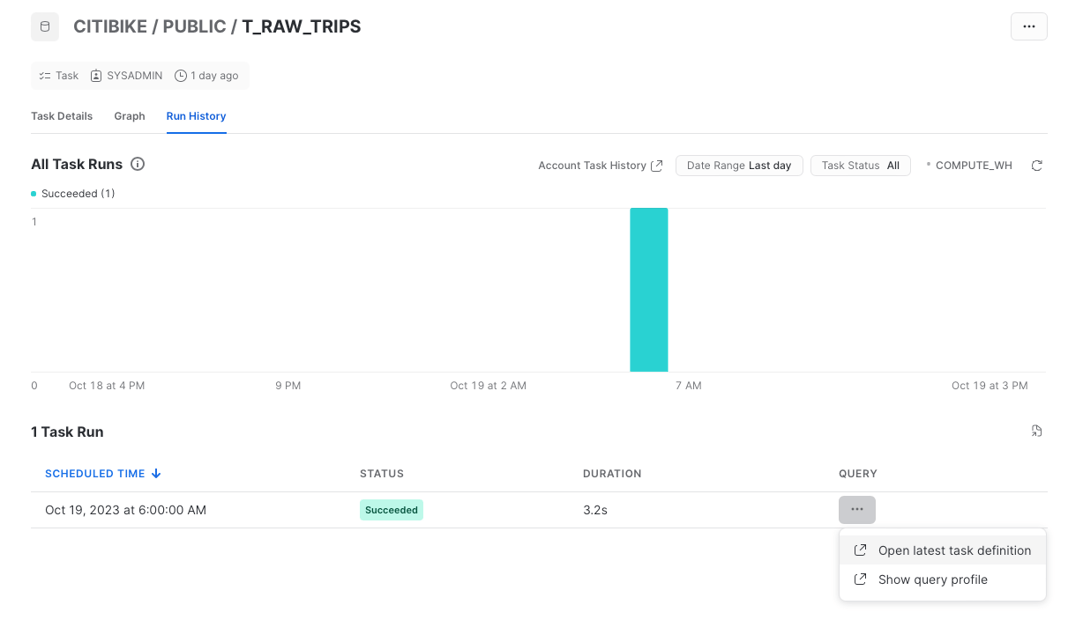Image resolution: width=1068 pixels, height=620 pixels.
Task: Click the external link icon in Show query profile
Action: click(x=860, y=579)
